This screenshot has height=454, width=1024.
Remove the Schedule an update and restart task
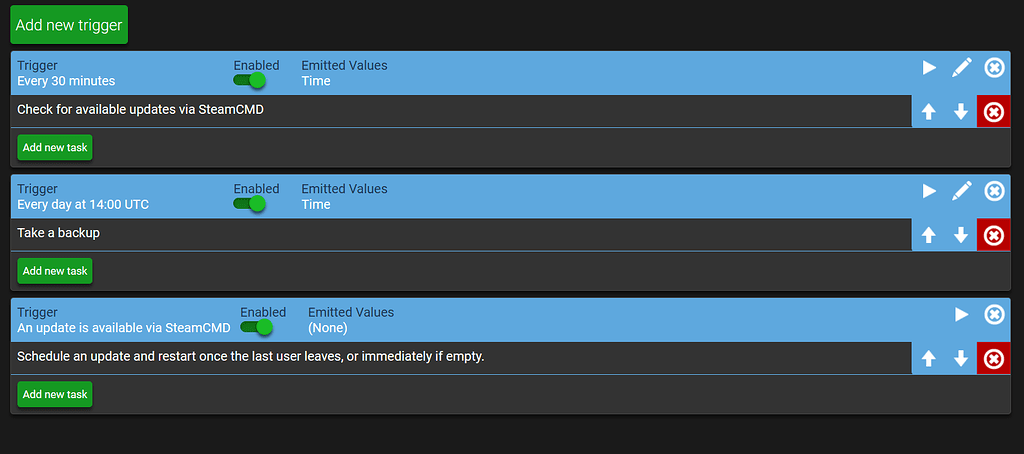[x=993, y=359]
